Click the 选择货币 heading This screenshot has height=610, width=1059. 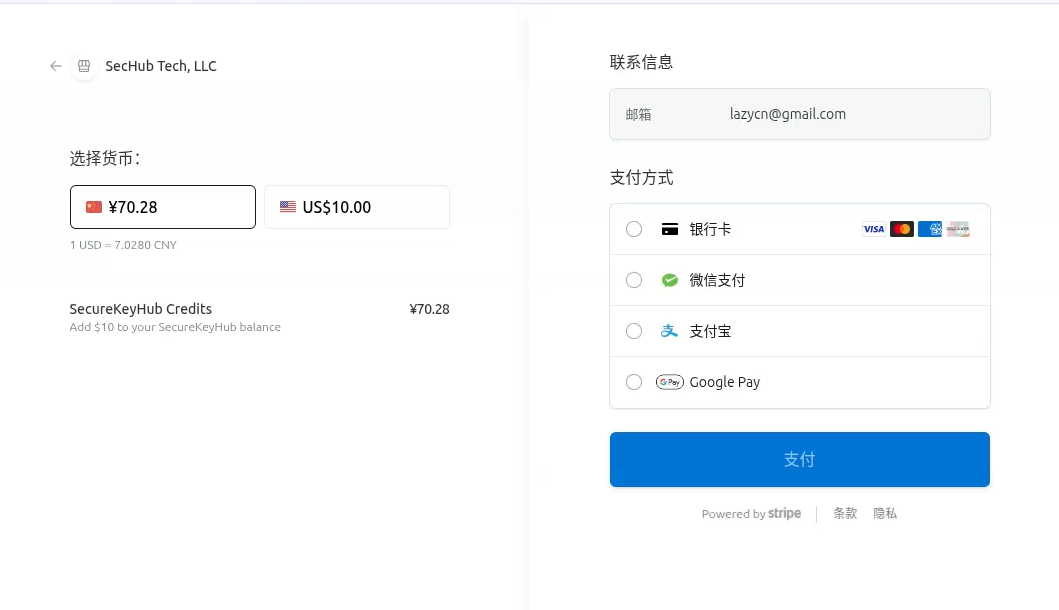point(105,159)
